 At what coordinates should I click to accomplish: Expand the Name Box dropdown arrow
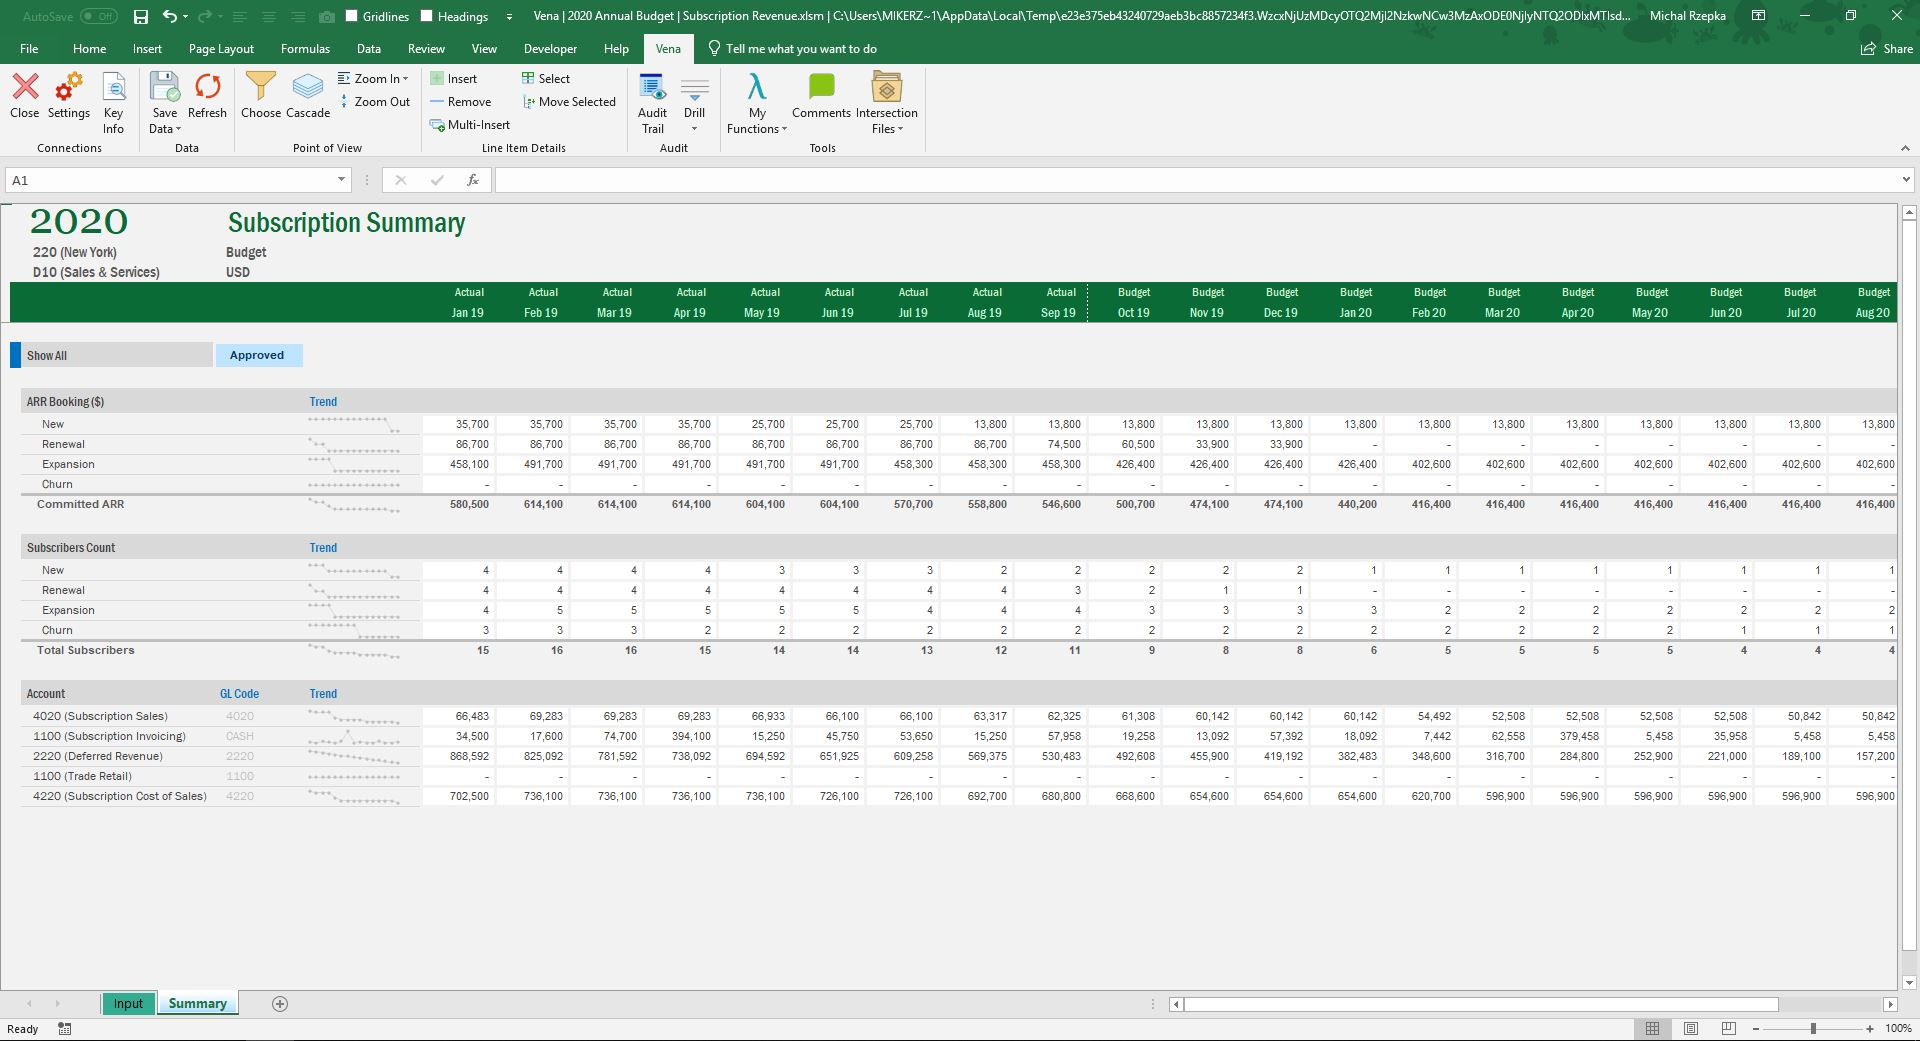341,180
